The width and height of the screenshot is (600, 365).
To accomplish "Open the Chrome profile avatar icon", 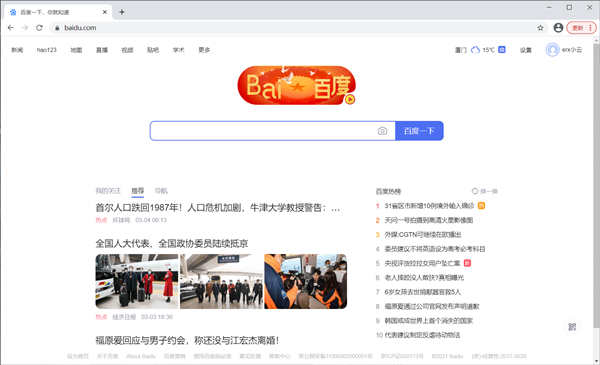I will (x=558, y=28).
